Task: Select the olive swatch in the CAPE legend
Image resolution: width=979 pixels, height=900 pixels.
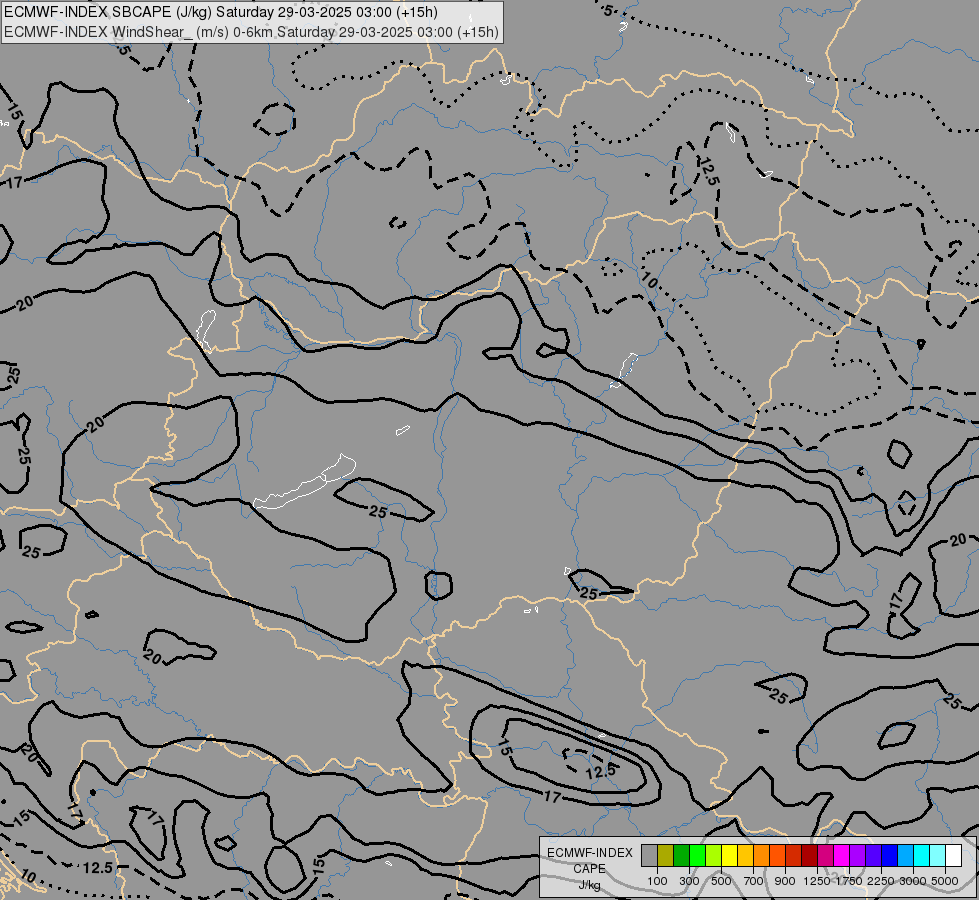Action: (666, 856)
